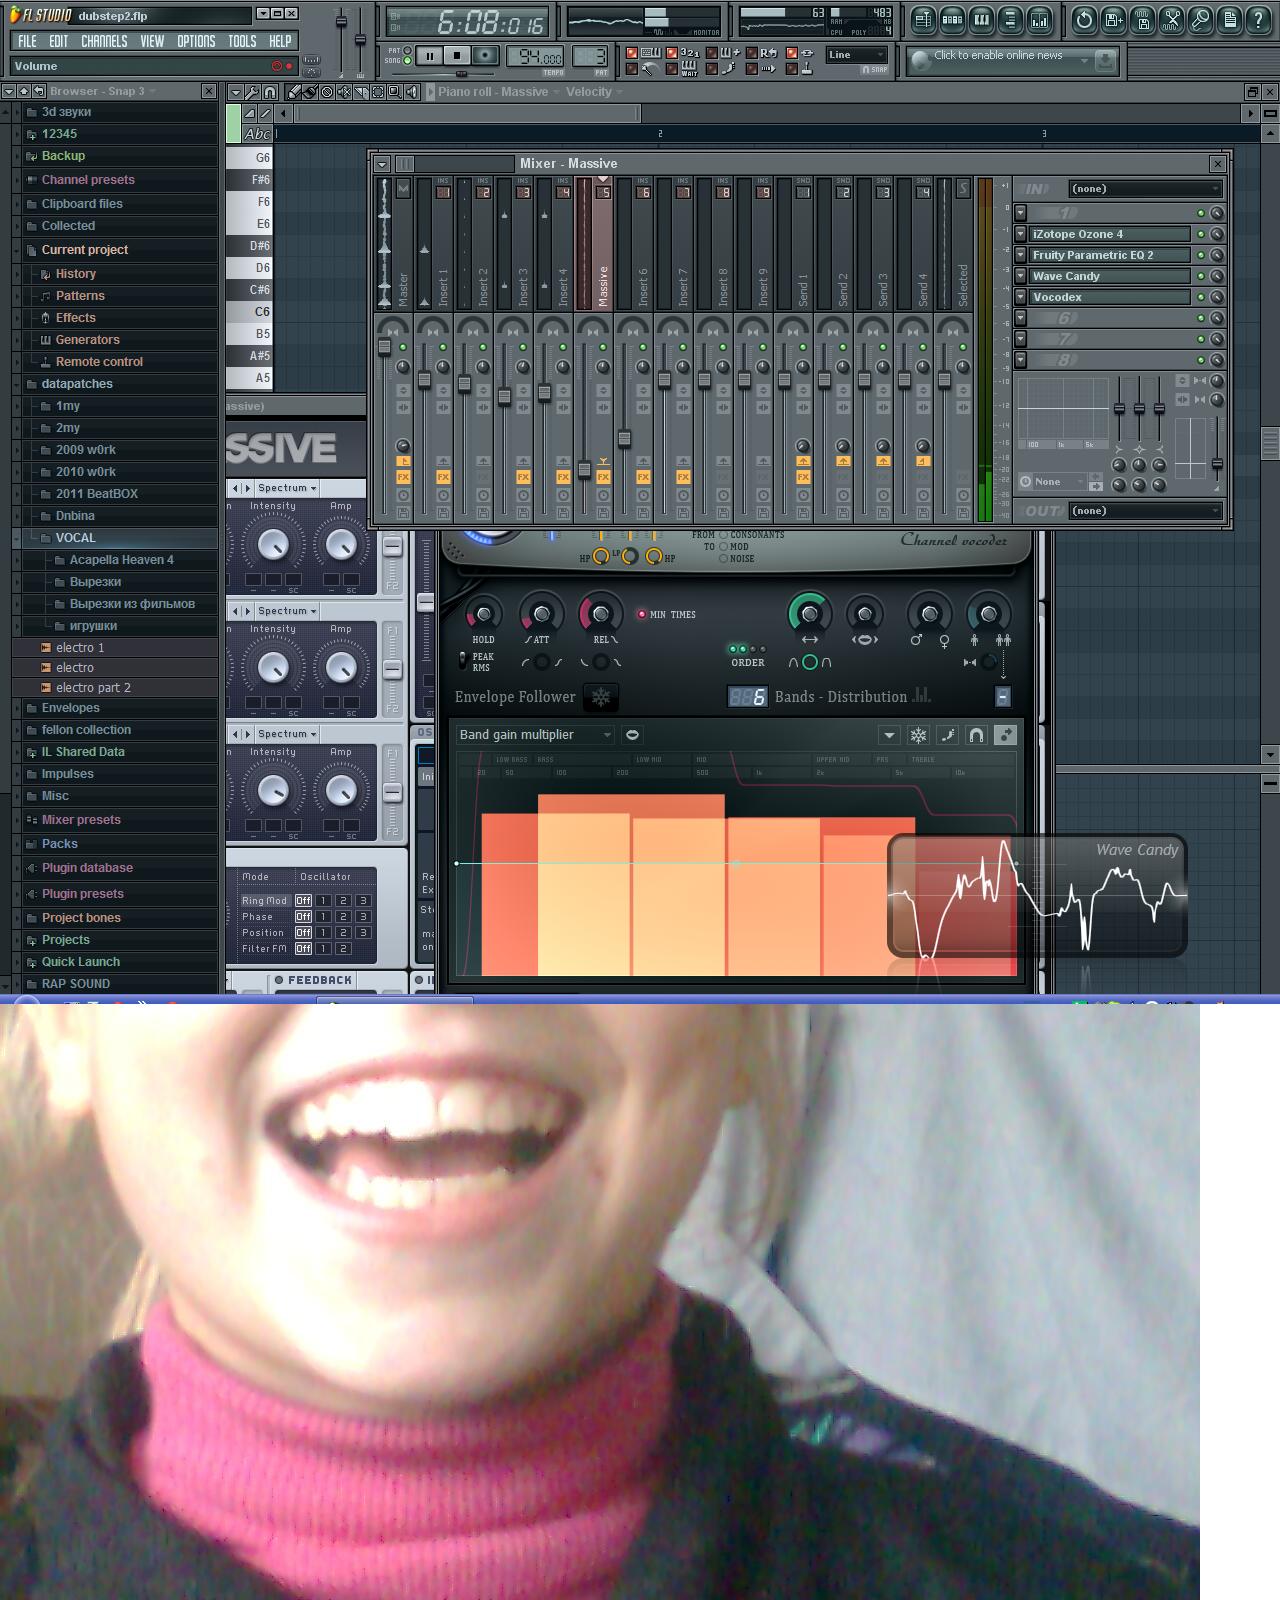The width and height of the screenshot is (1280, 1600).
Task: Click the undo history icon in top toolbar
Action: point(1084,19)
